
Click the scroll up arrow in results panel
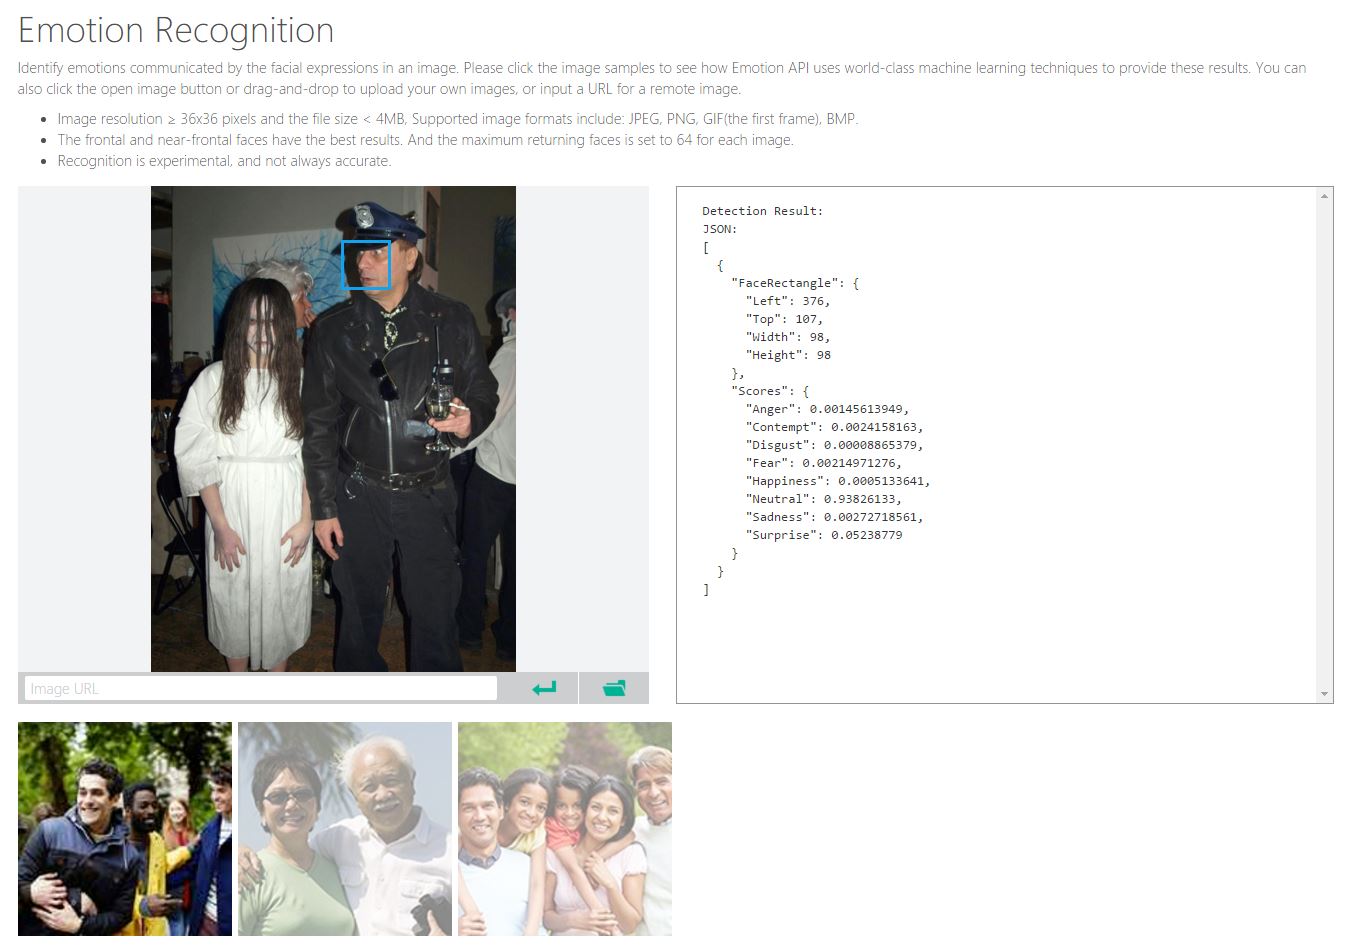(x=1324, y=196)
